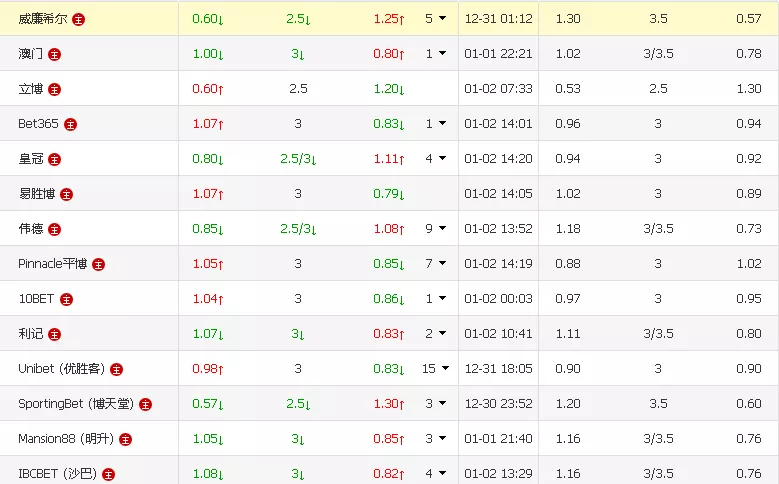Click the red 主 icon next to 皇冠
Viewport: 779px width, 484px height.
pyautogui.click(x=54, y=159)
